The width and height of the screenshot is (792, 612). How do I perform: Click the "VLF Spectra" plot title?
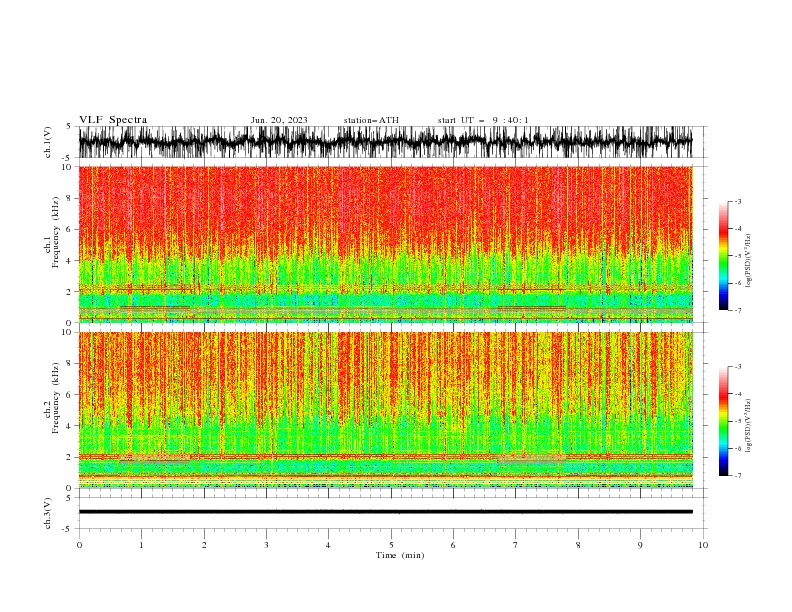[113, 120]
